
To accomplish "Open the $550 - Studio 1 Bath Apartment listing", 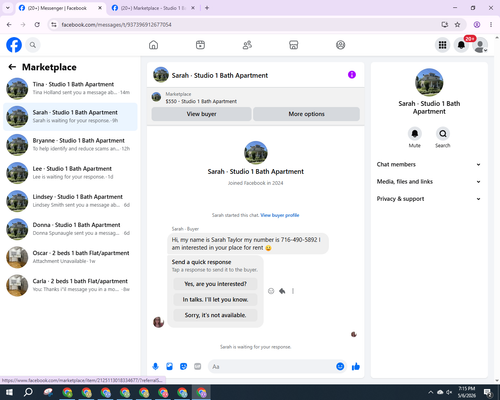I will point(201,101).
